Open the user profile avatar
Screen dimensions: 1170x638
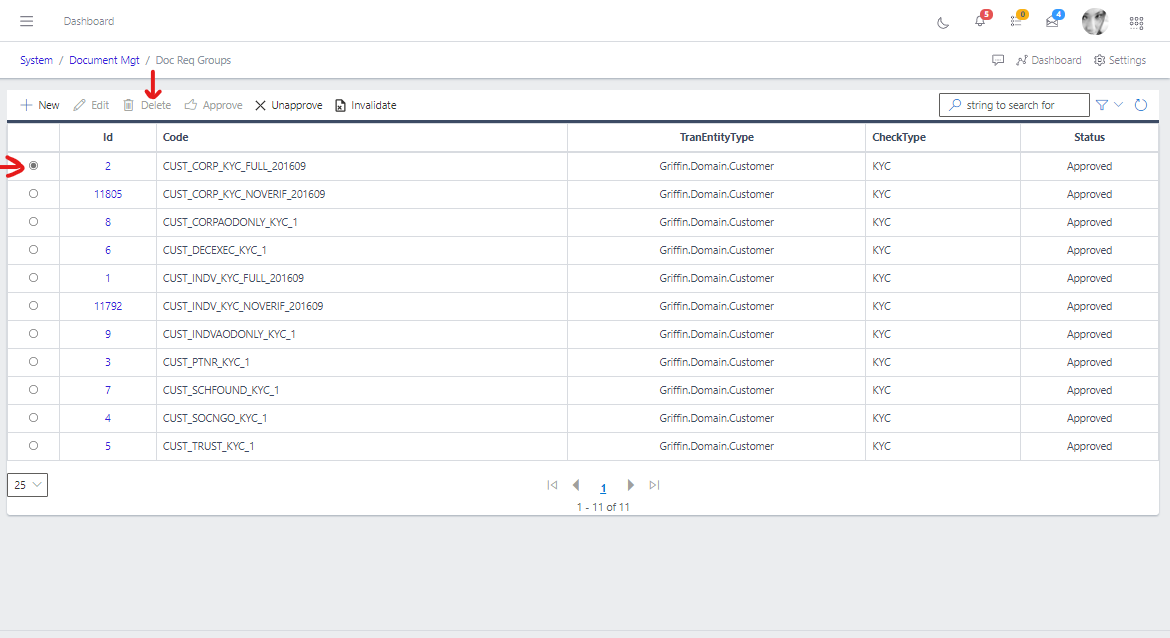(1095, 22)
